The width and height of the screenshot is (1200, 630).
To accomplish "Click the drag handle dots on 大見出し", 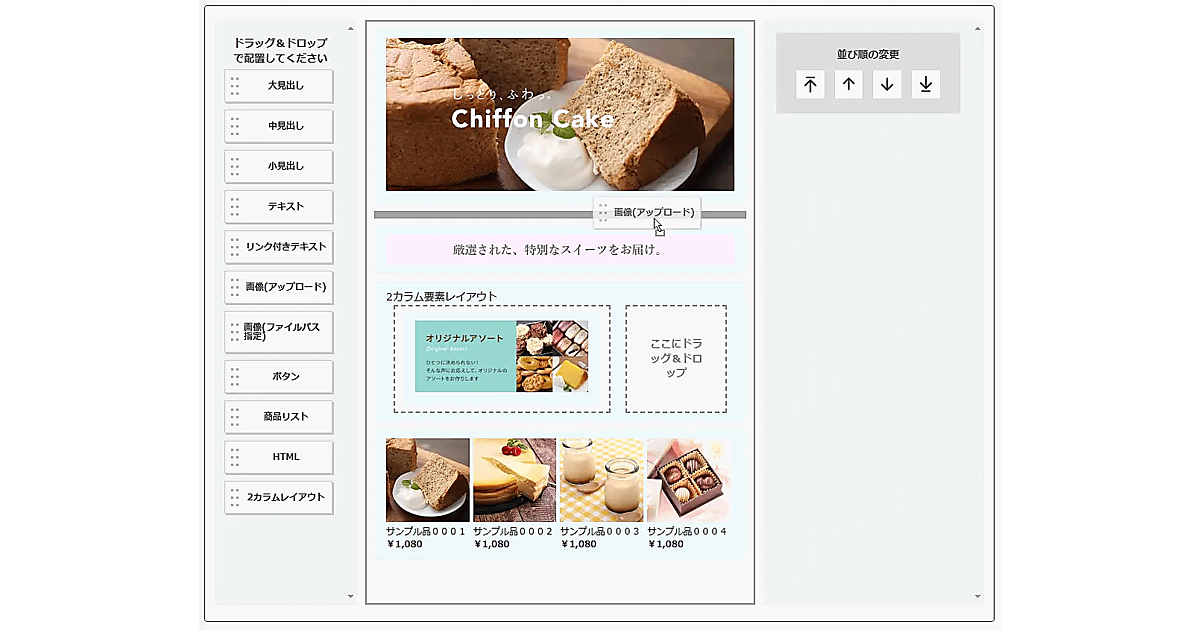I will (x=235, y=86).
